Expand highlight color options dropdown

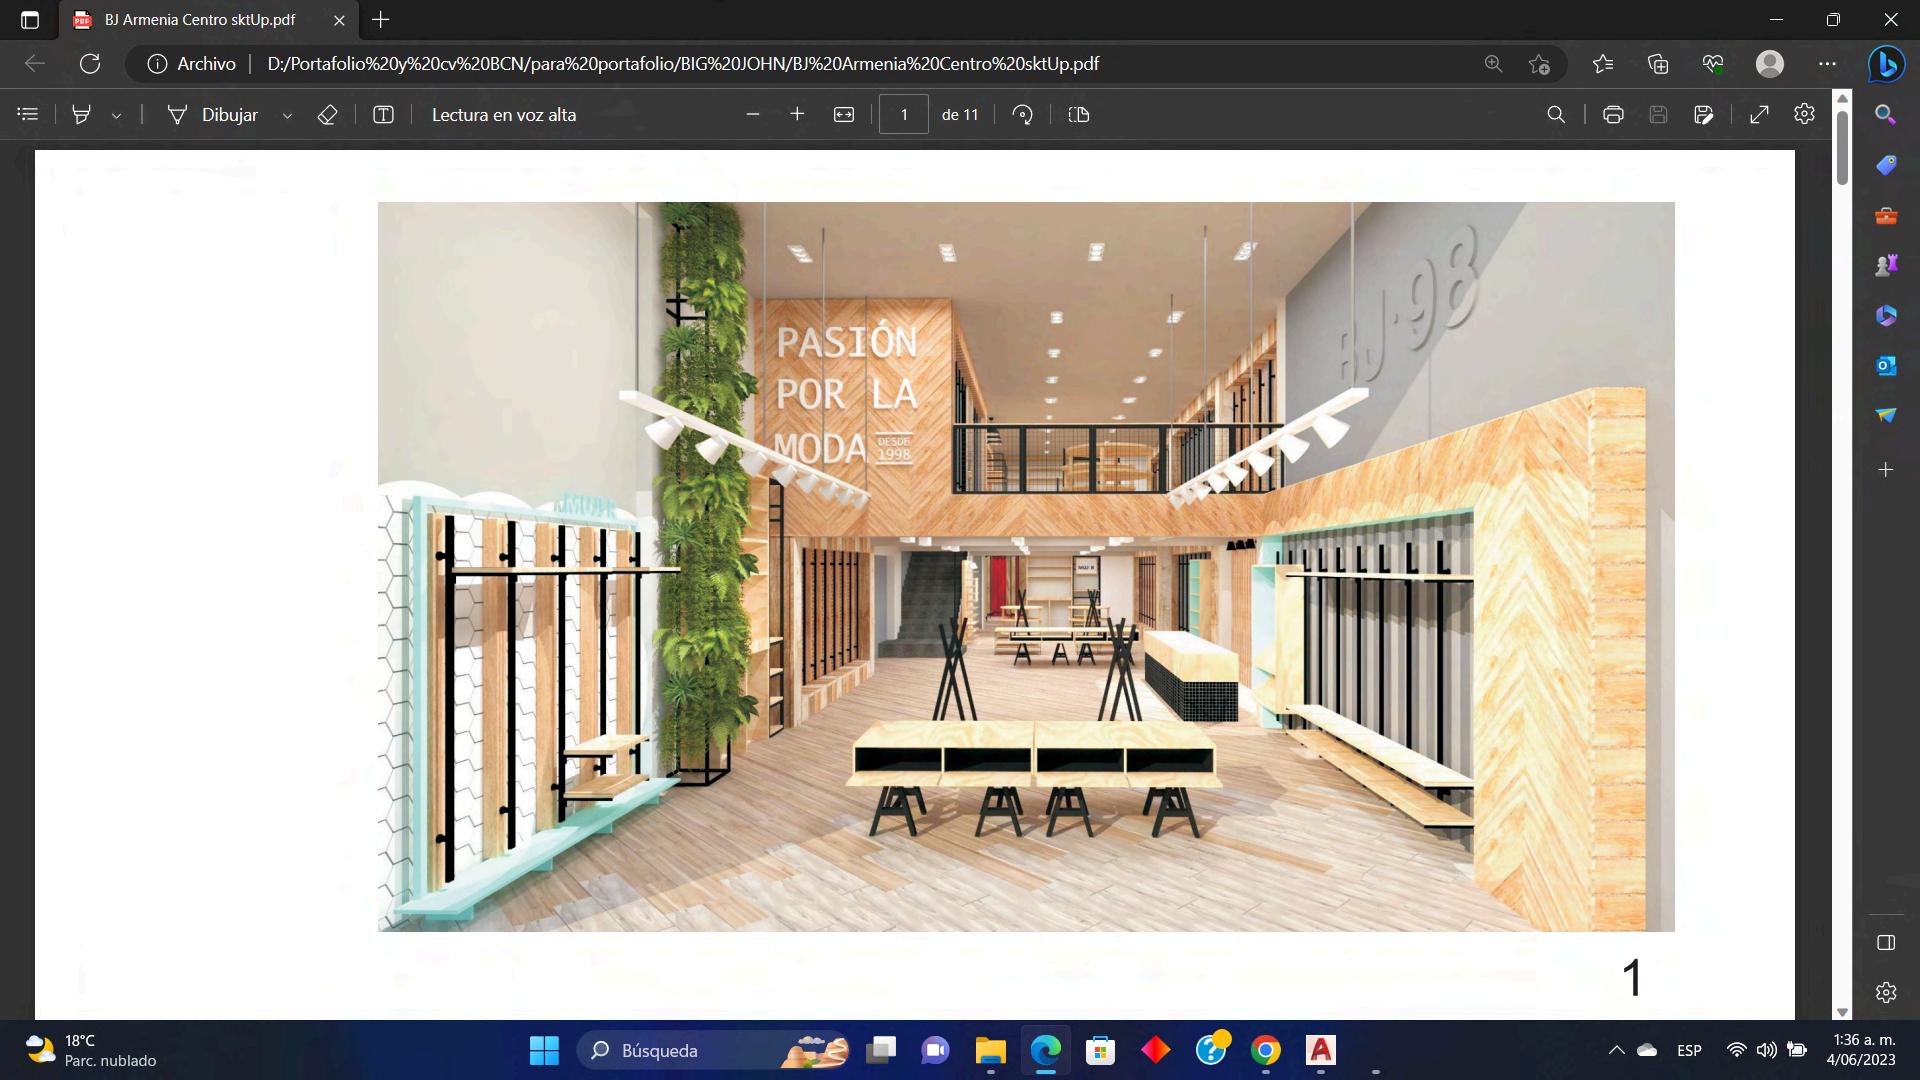[x=116, y=116]
